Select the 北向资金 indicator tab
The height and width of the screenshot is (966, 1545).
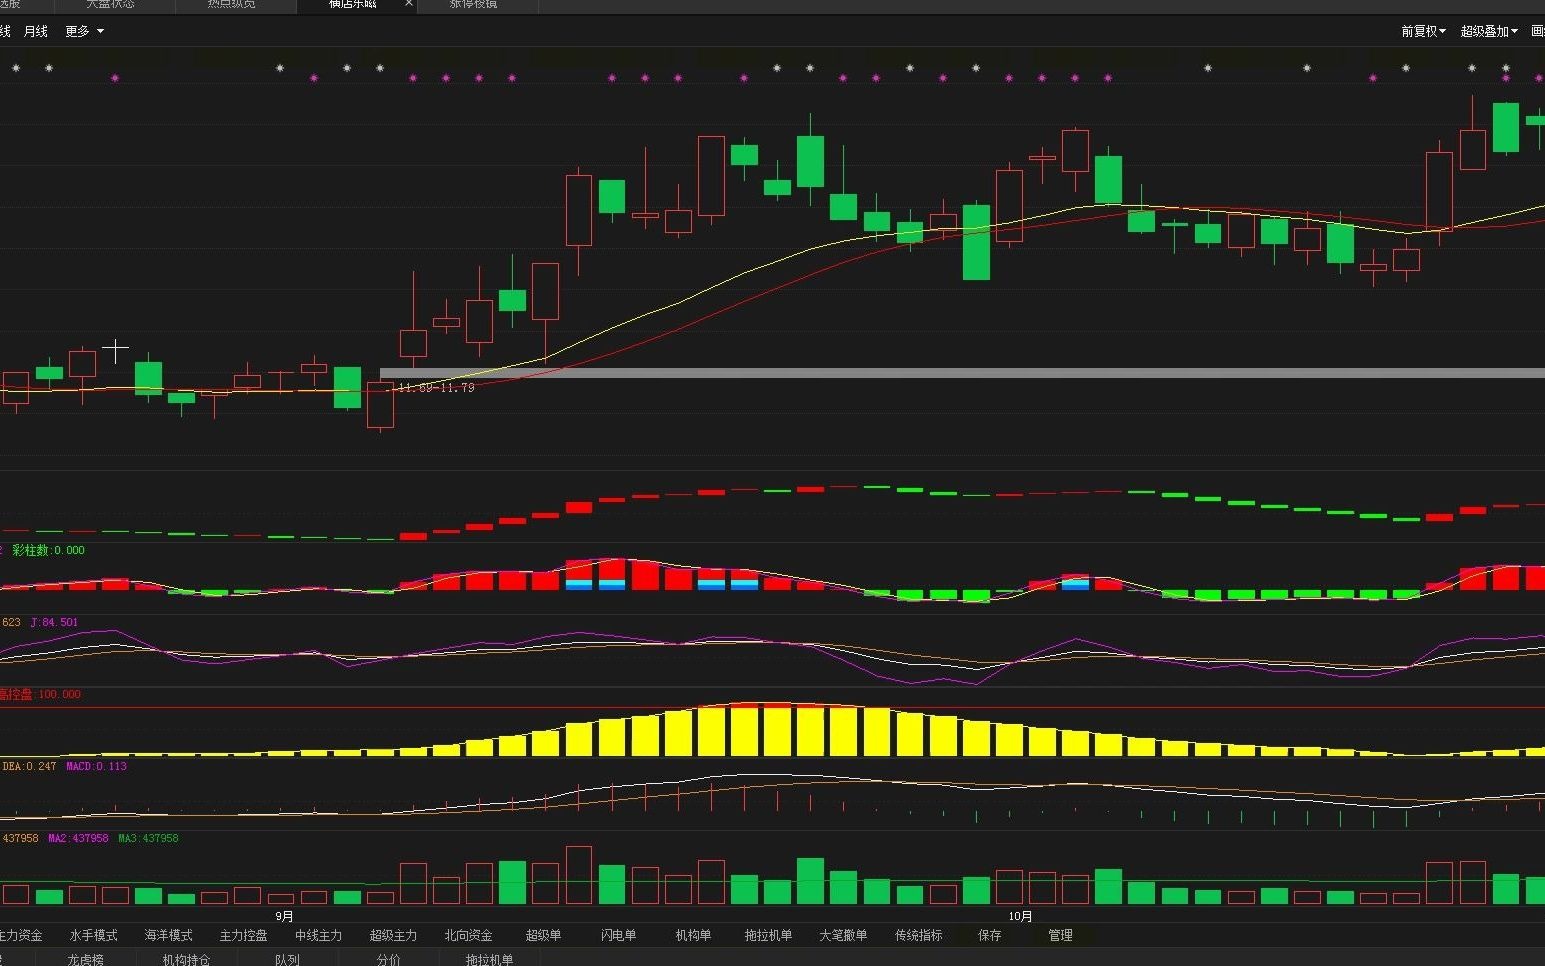(468, 935)
